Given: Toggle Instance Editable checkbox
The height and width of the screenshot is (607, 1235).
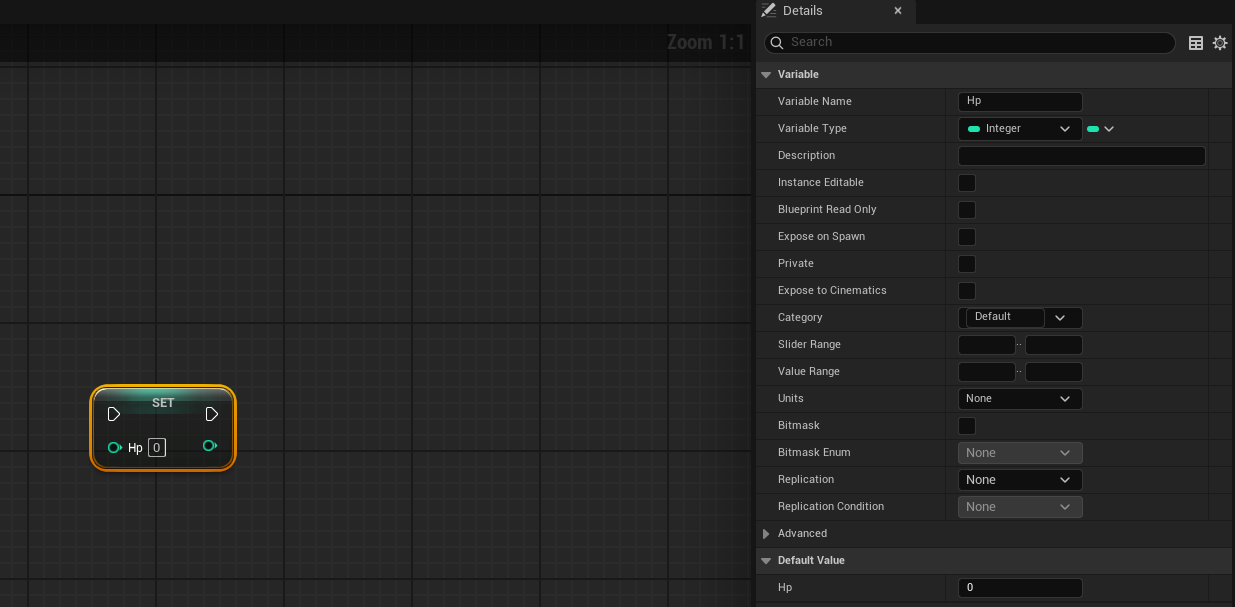Looking at the screenshot, I should pos(967,183).
